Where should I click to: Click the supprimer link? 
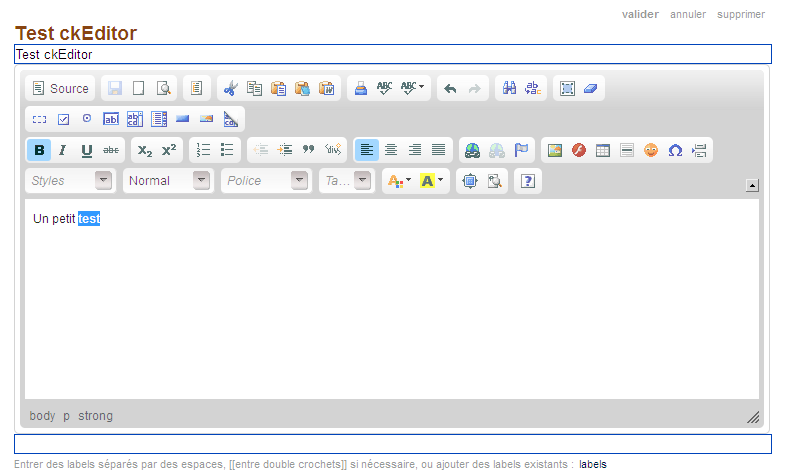tap(741, 14)
